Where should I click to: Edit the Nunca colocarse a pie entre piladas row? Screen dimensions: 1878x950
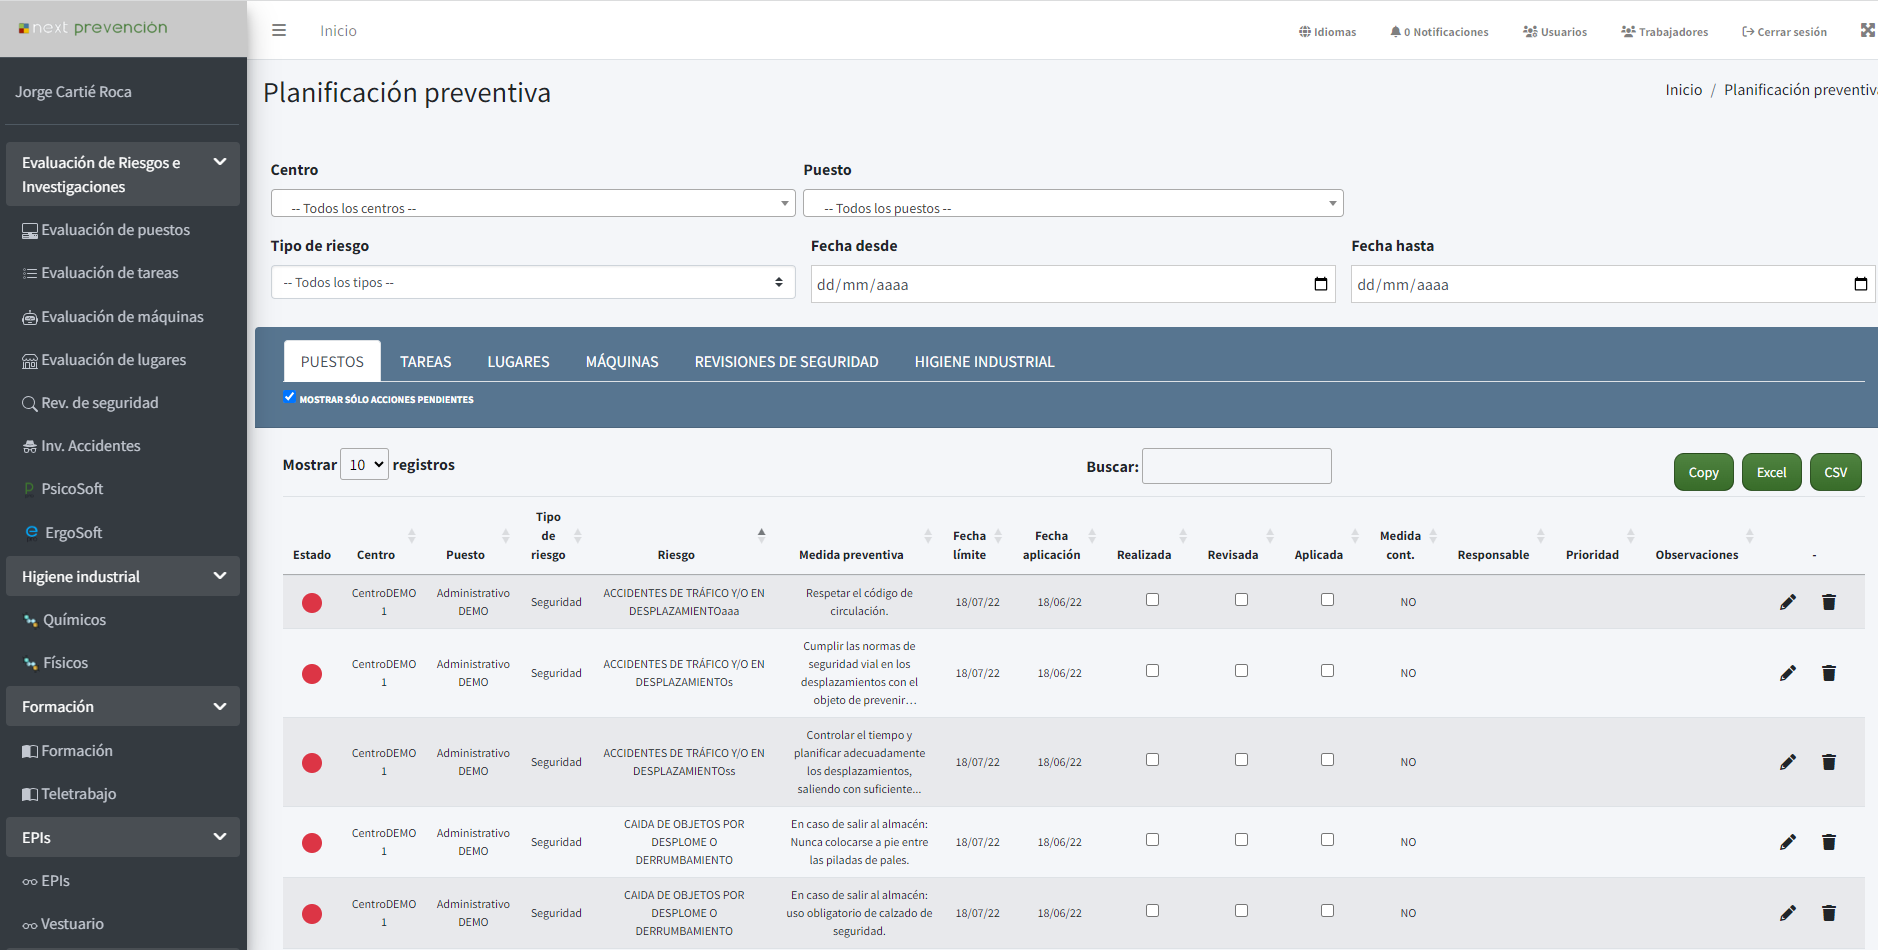point(1788,842)
